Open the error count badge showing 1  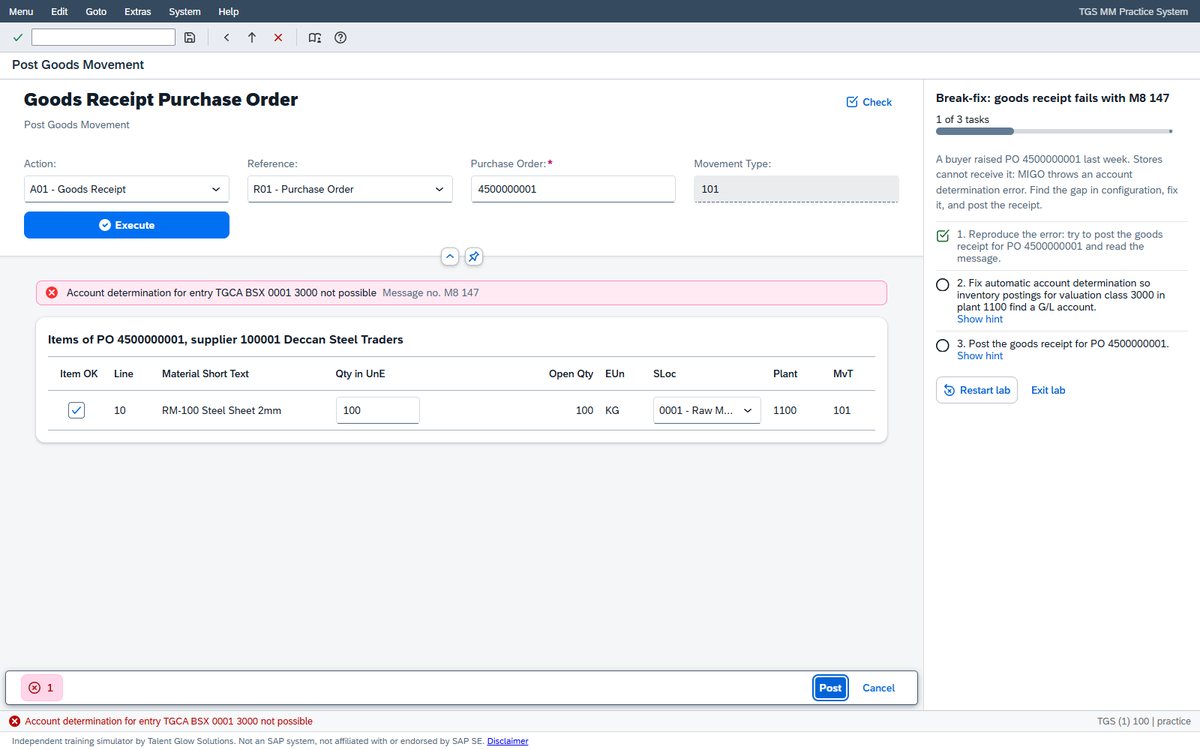[41, 688]
